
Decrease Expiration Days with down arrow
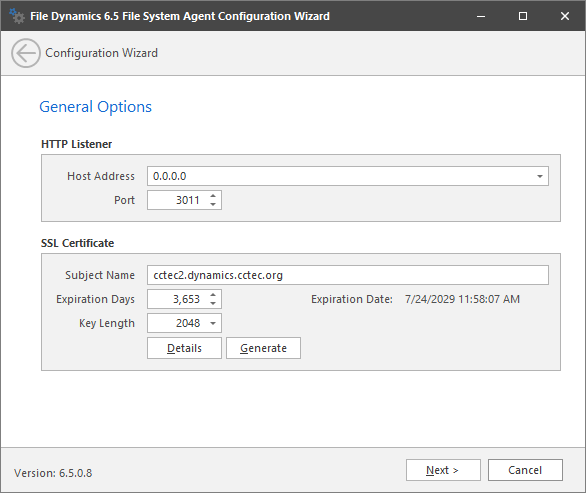213,303
